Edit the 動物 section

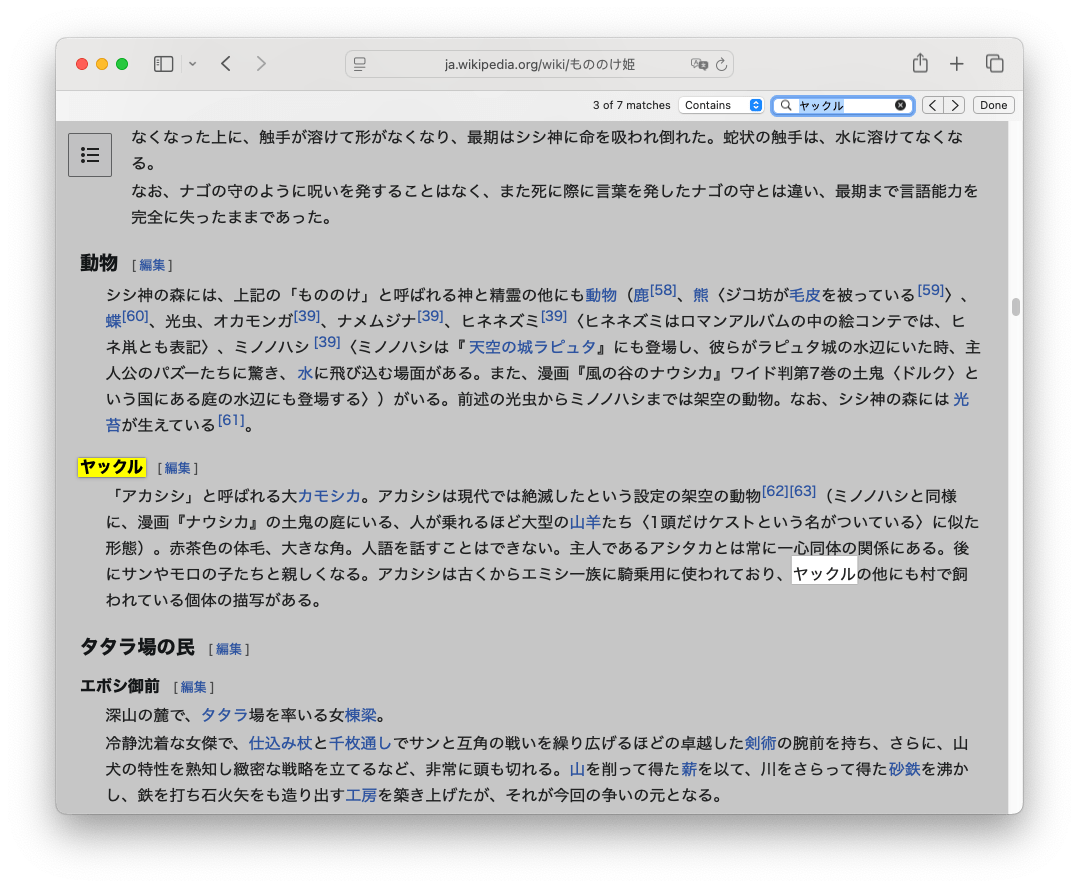coord(152,265)
